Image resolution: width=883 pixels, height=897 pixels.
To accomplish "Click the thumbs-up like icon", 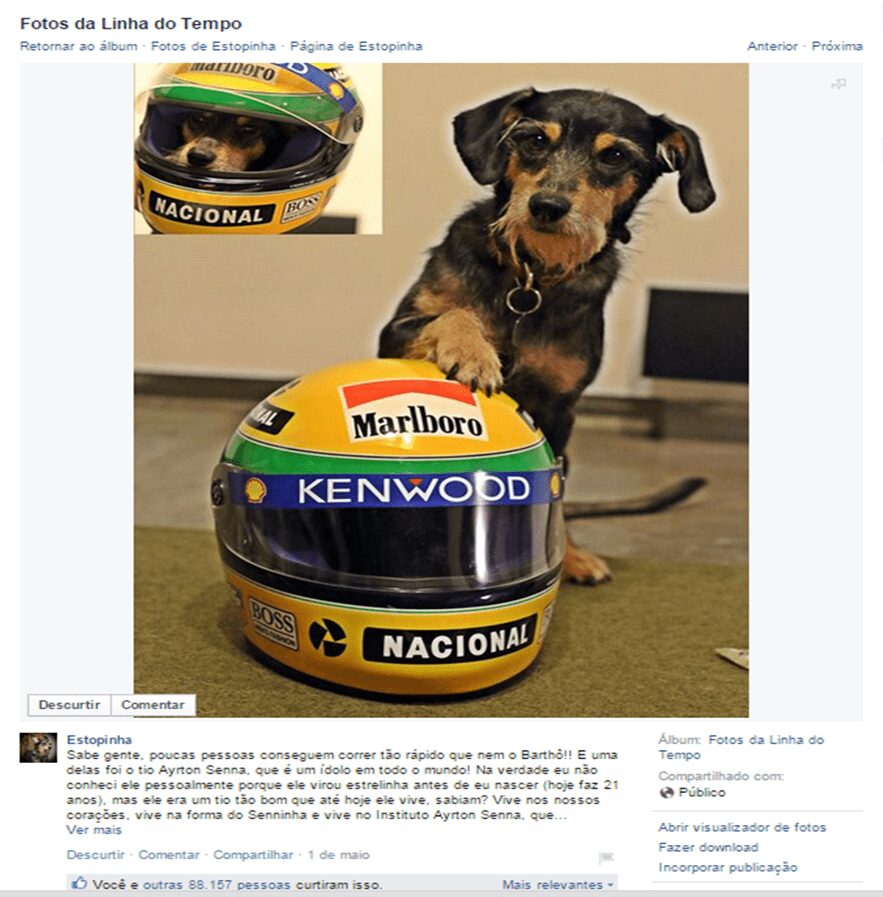I will coord(79,883).
